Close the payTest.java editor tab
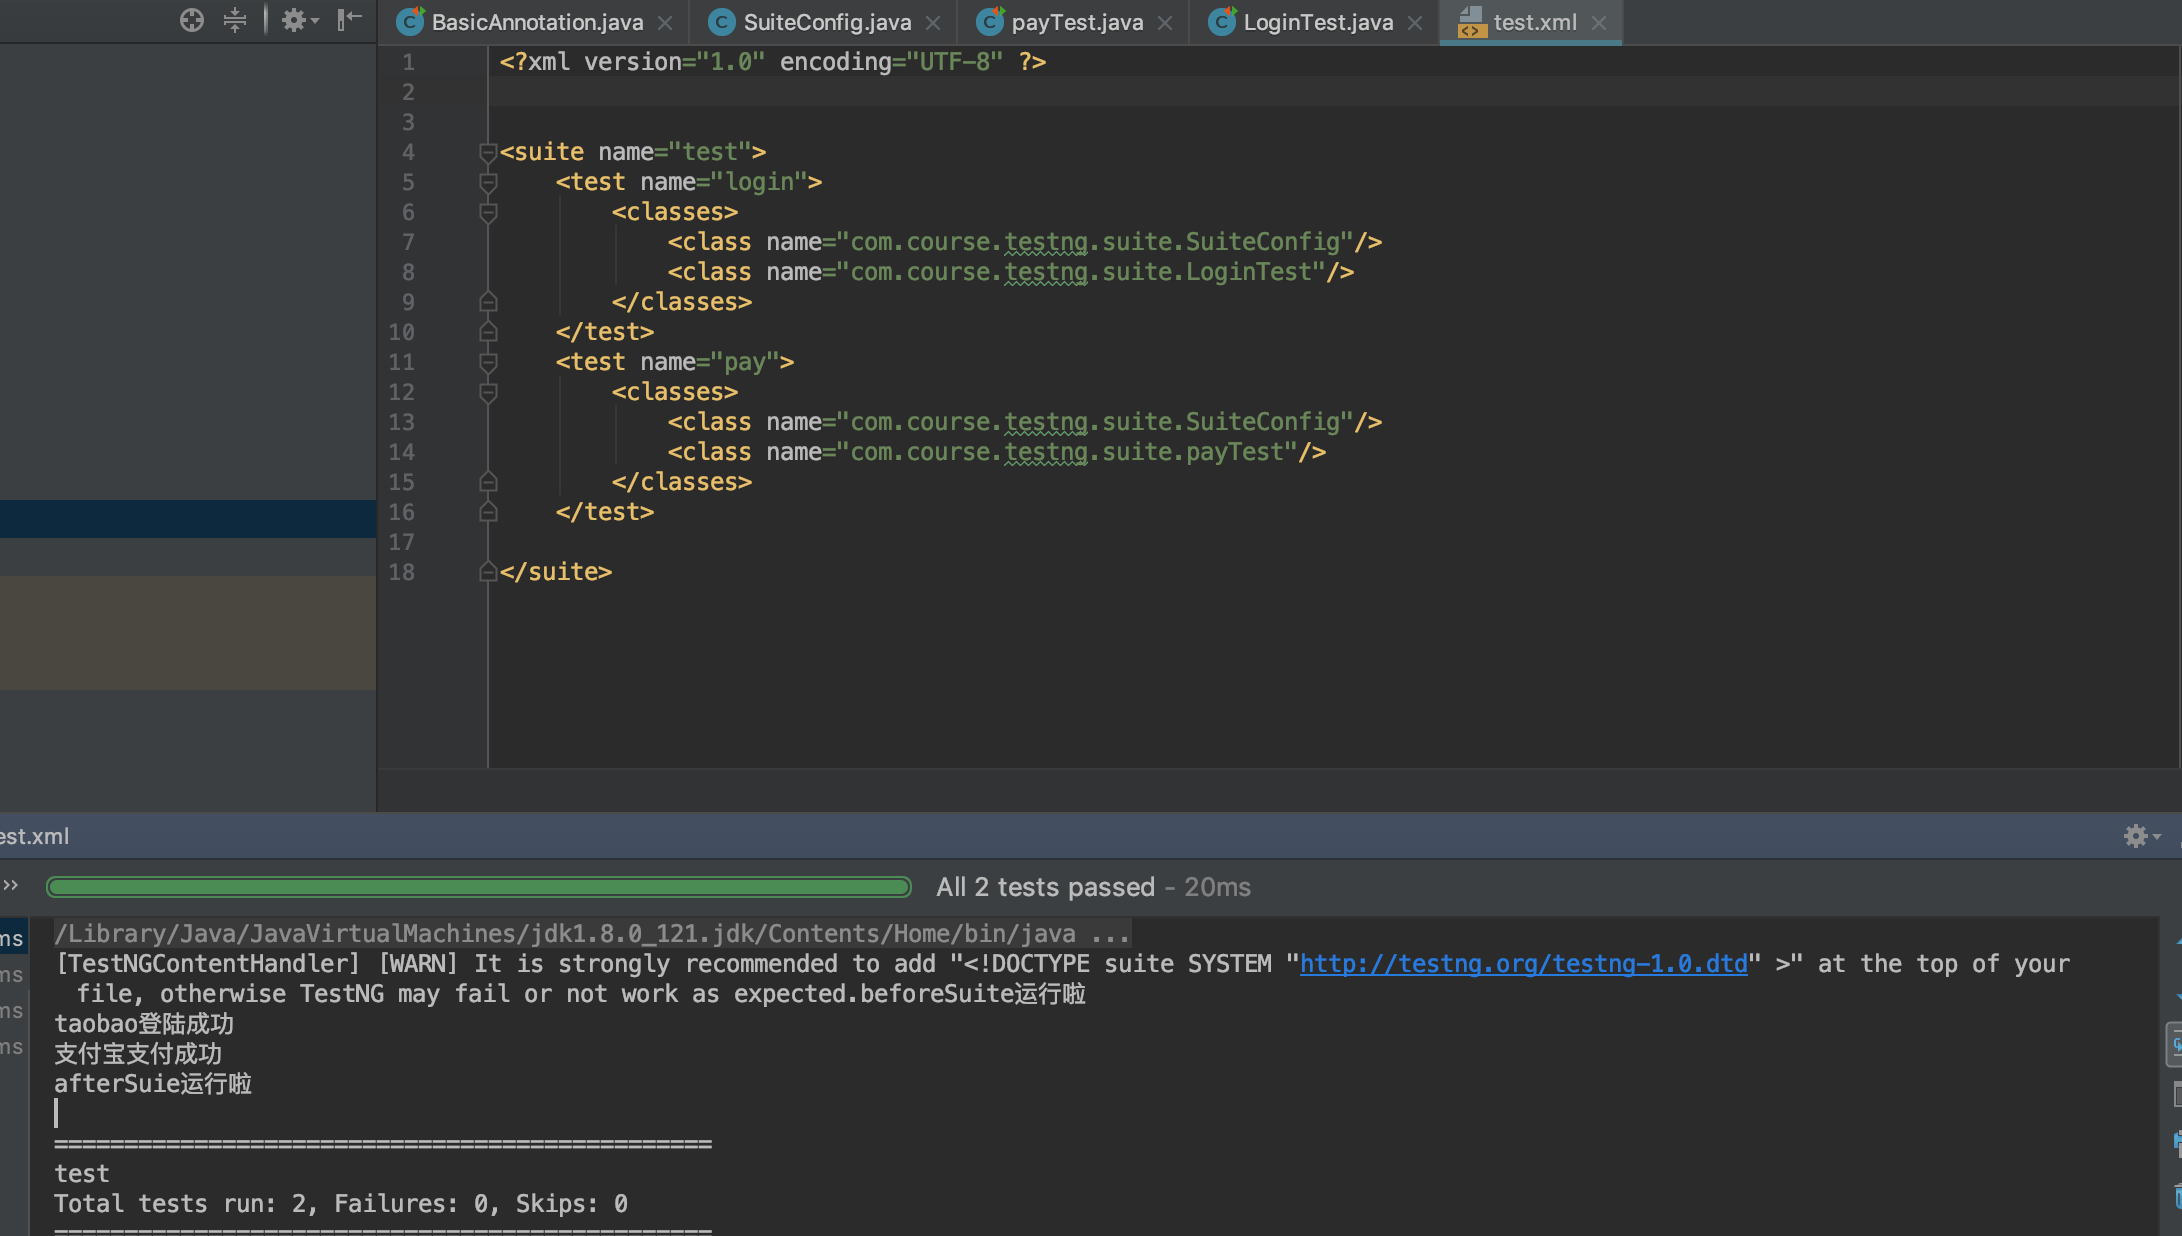 tap(1163, 22)
